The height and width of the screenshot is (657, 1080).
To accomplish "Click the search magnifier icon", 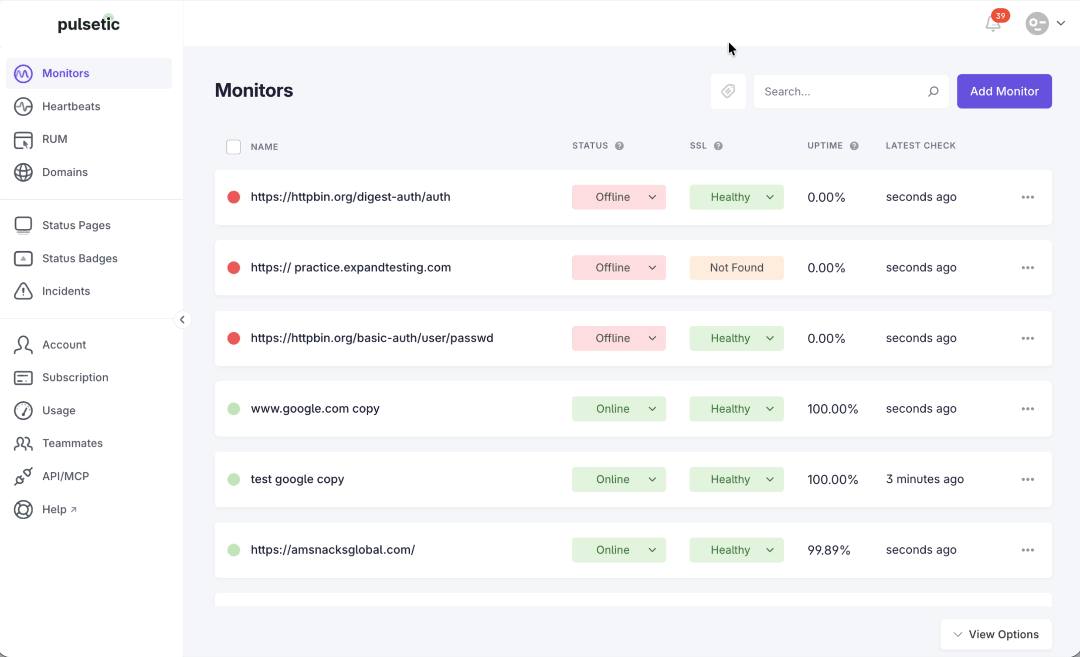I will coord(933,91).
